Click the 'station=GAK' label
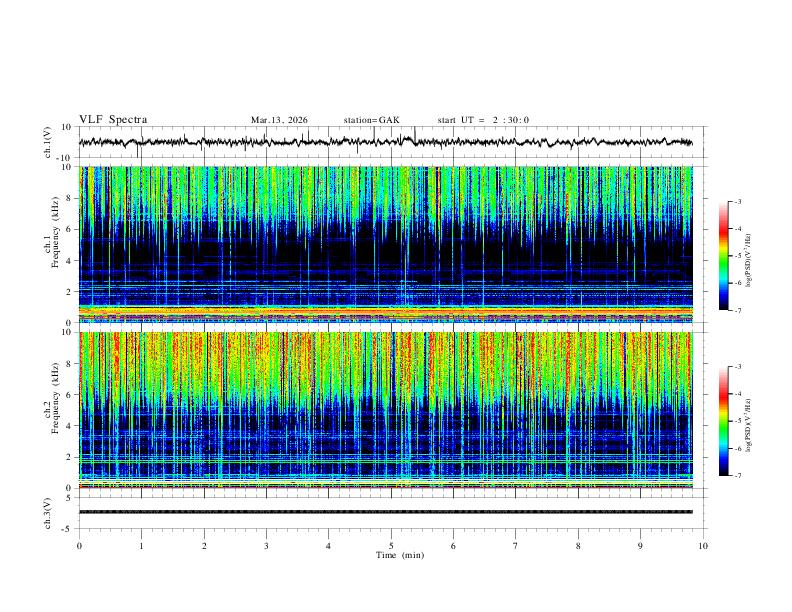 pos(371,120)
